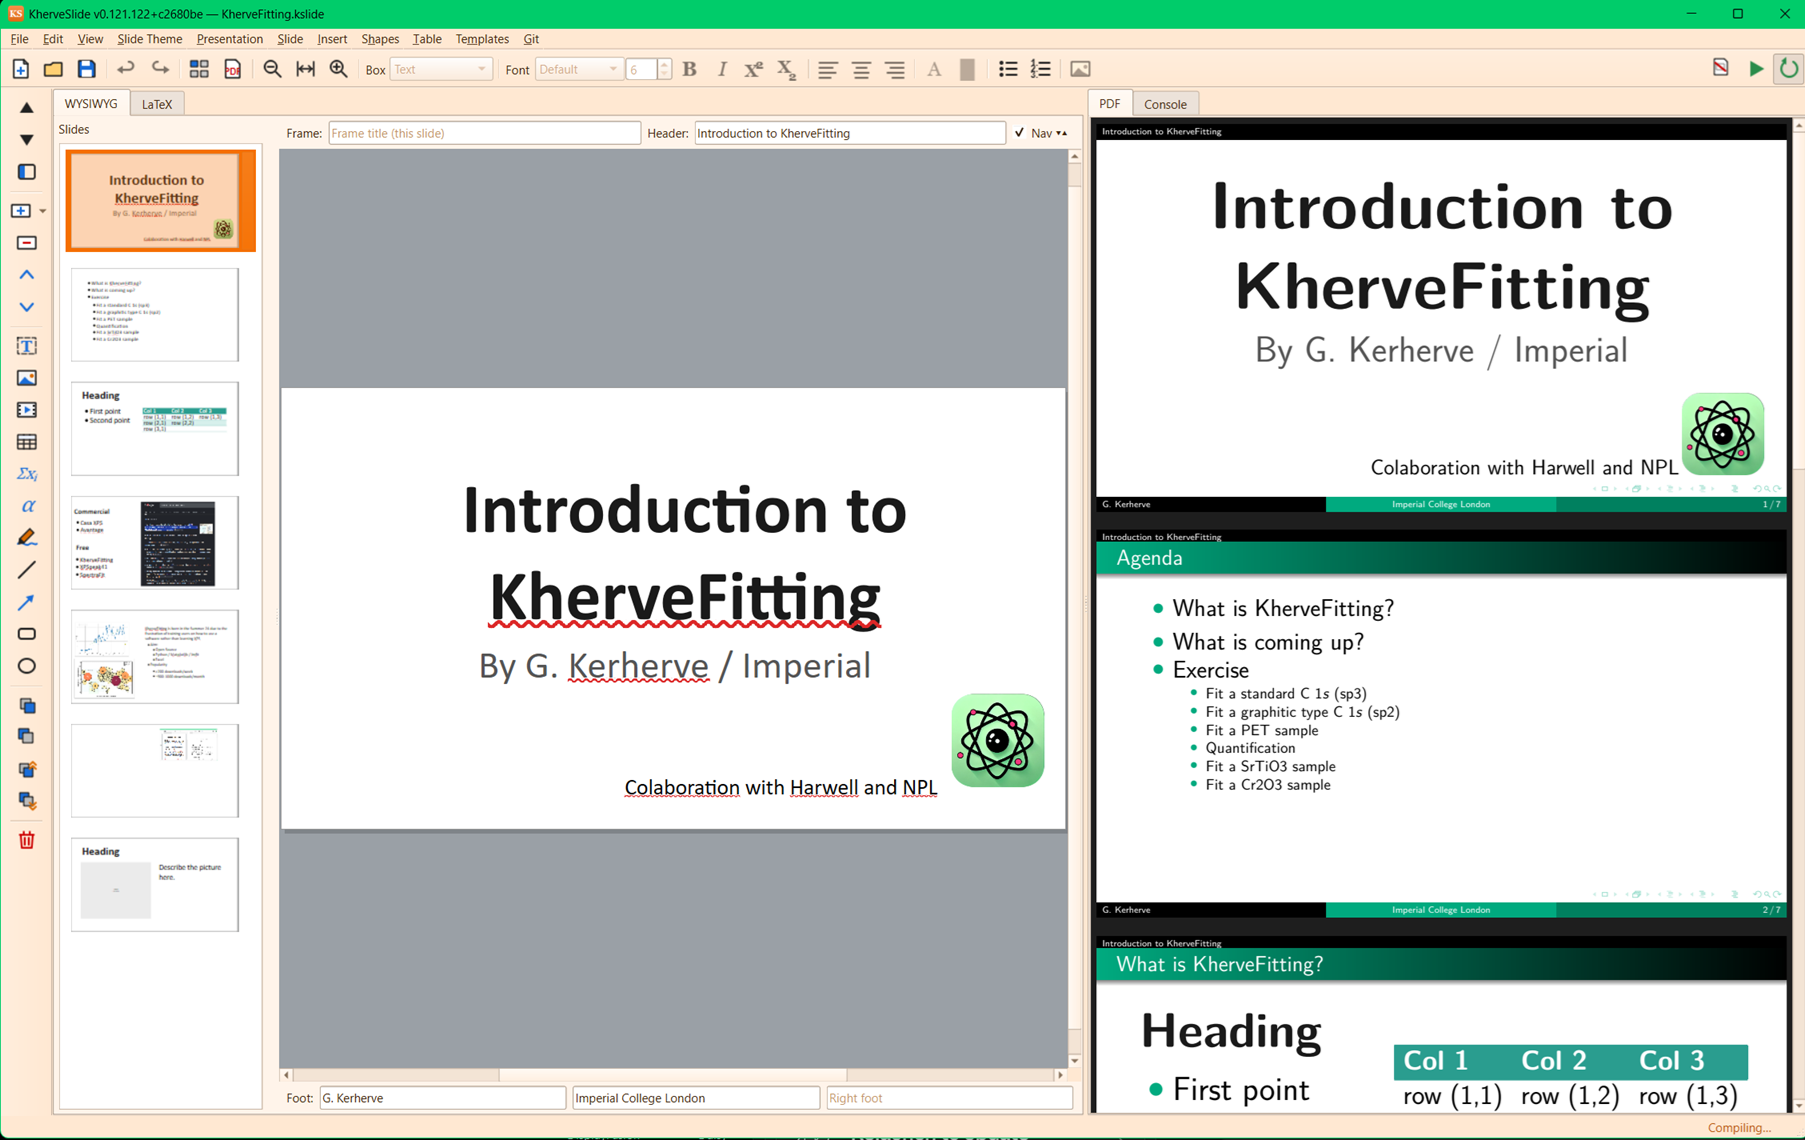Open the Shapes menu
Screen dimensions: 1805x1140
click(x=380, y=39)
